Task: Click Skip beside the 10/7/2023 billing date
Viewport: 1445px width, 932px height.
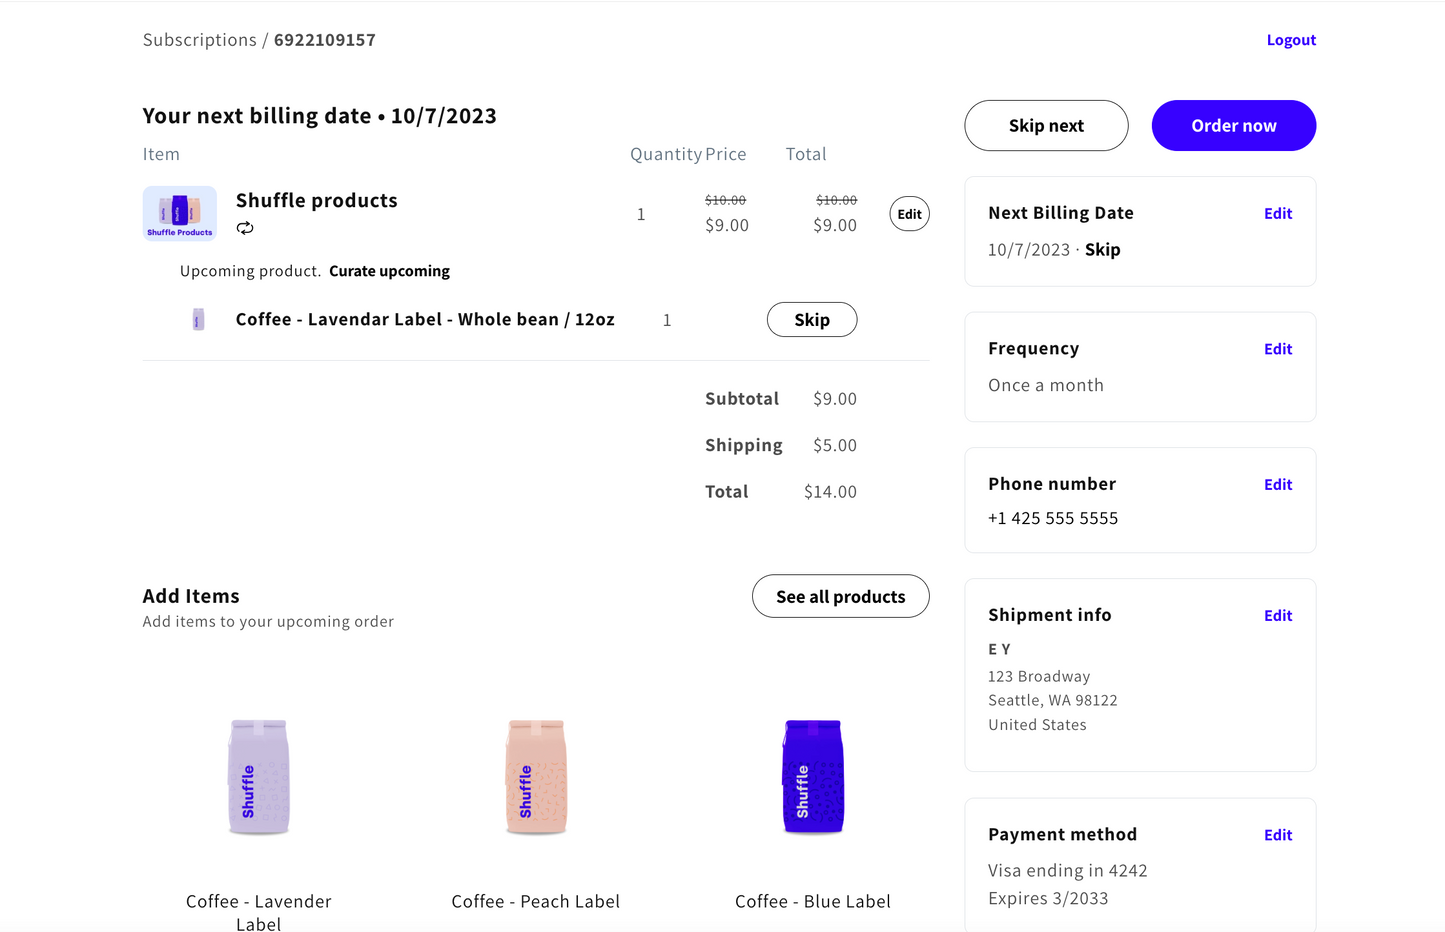Action: [x=1102, y=250]
